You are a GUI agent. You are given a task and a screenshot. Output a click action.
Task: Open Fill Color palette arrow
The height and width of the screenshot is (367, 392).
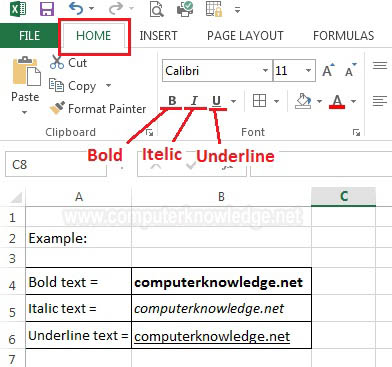(x=319, y=101)
